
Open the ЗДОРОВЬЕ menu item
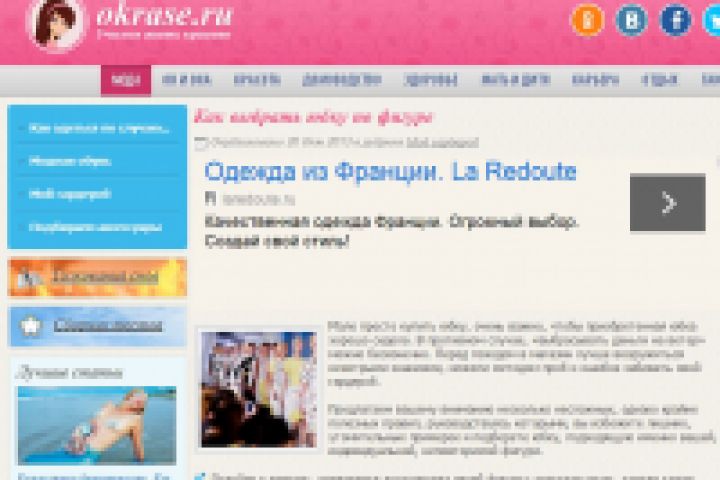point(431,80)
